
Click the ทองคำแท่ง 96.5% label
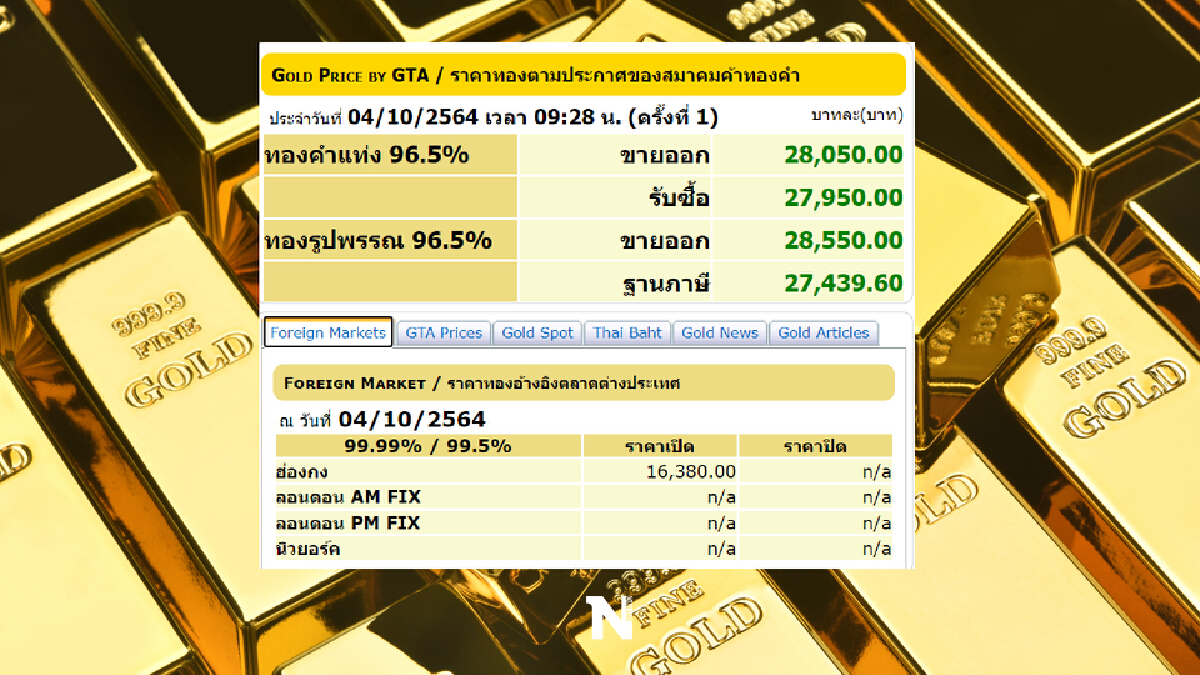point(367,156)
